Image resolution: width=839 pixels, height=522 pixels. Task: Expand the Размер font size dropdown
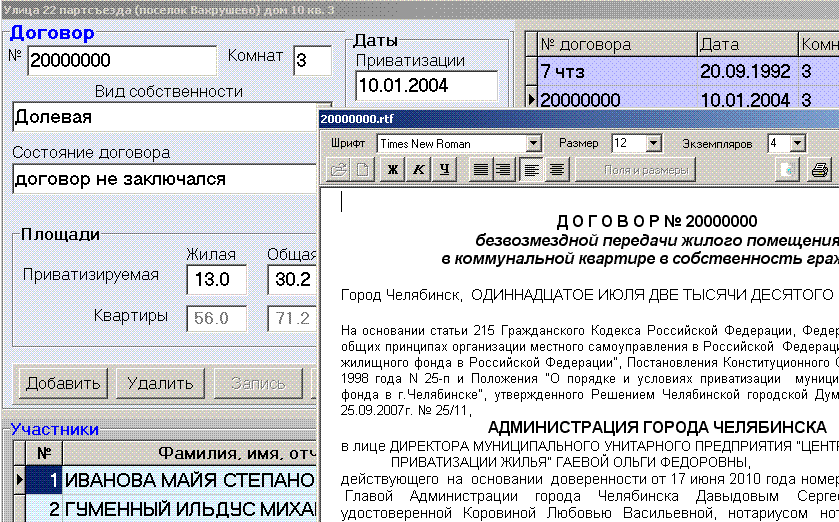click(x=653, y=144)
